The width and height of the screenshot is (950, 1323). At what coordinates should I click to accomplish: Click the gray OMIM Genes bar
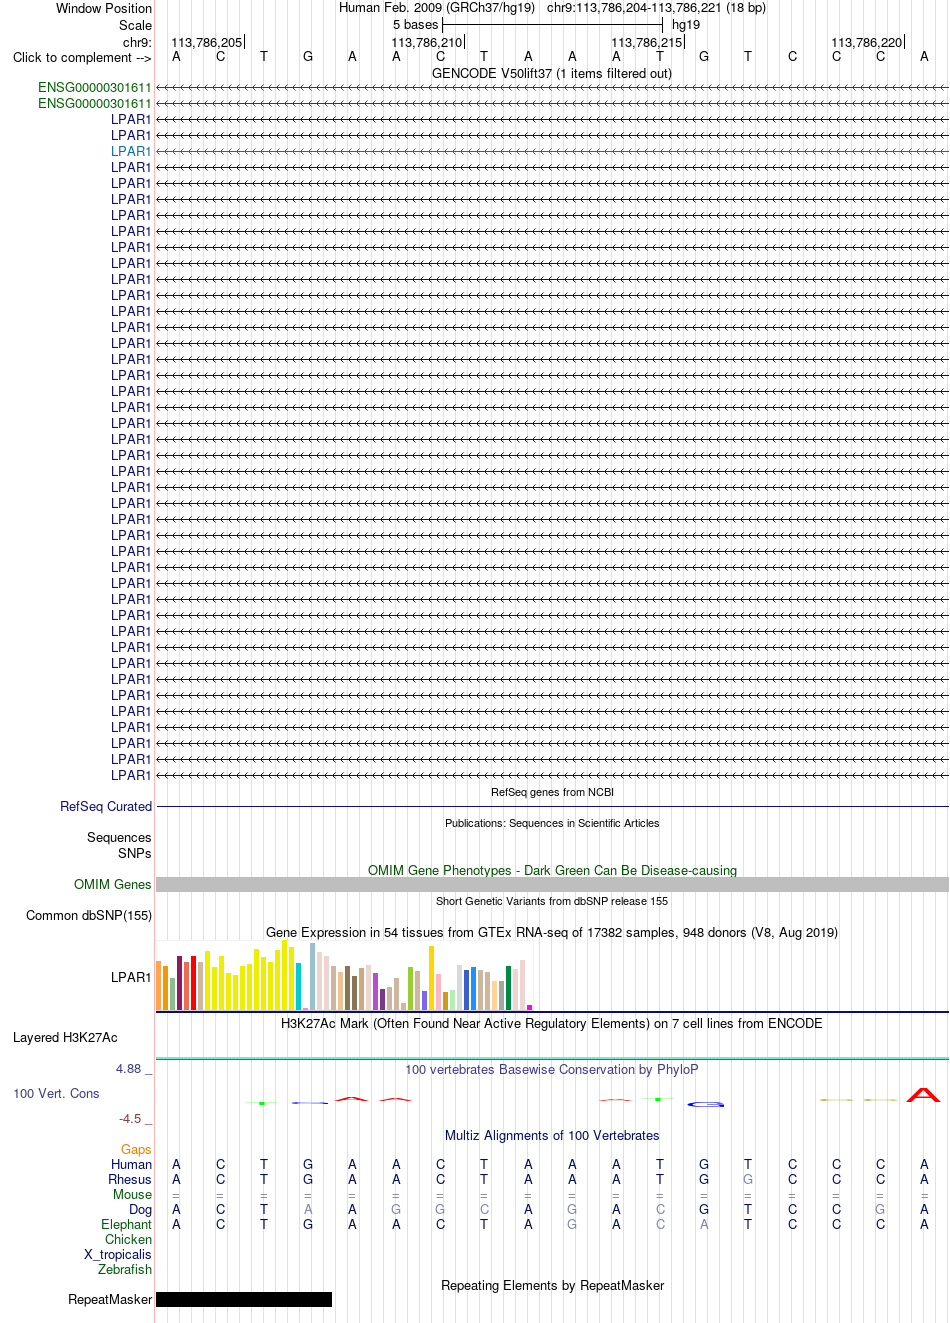coord(552,884)
